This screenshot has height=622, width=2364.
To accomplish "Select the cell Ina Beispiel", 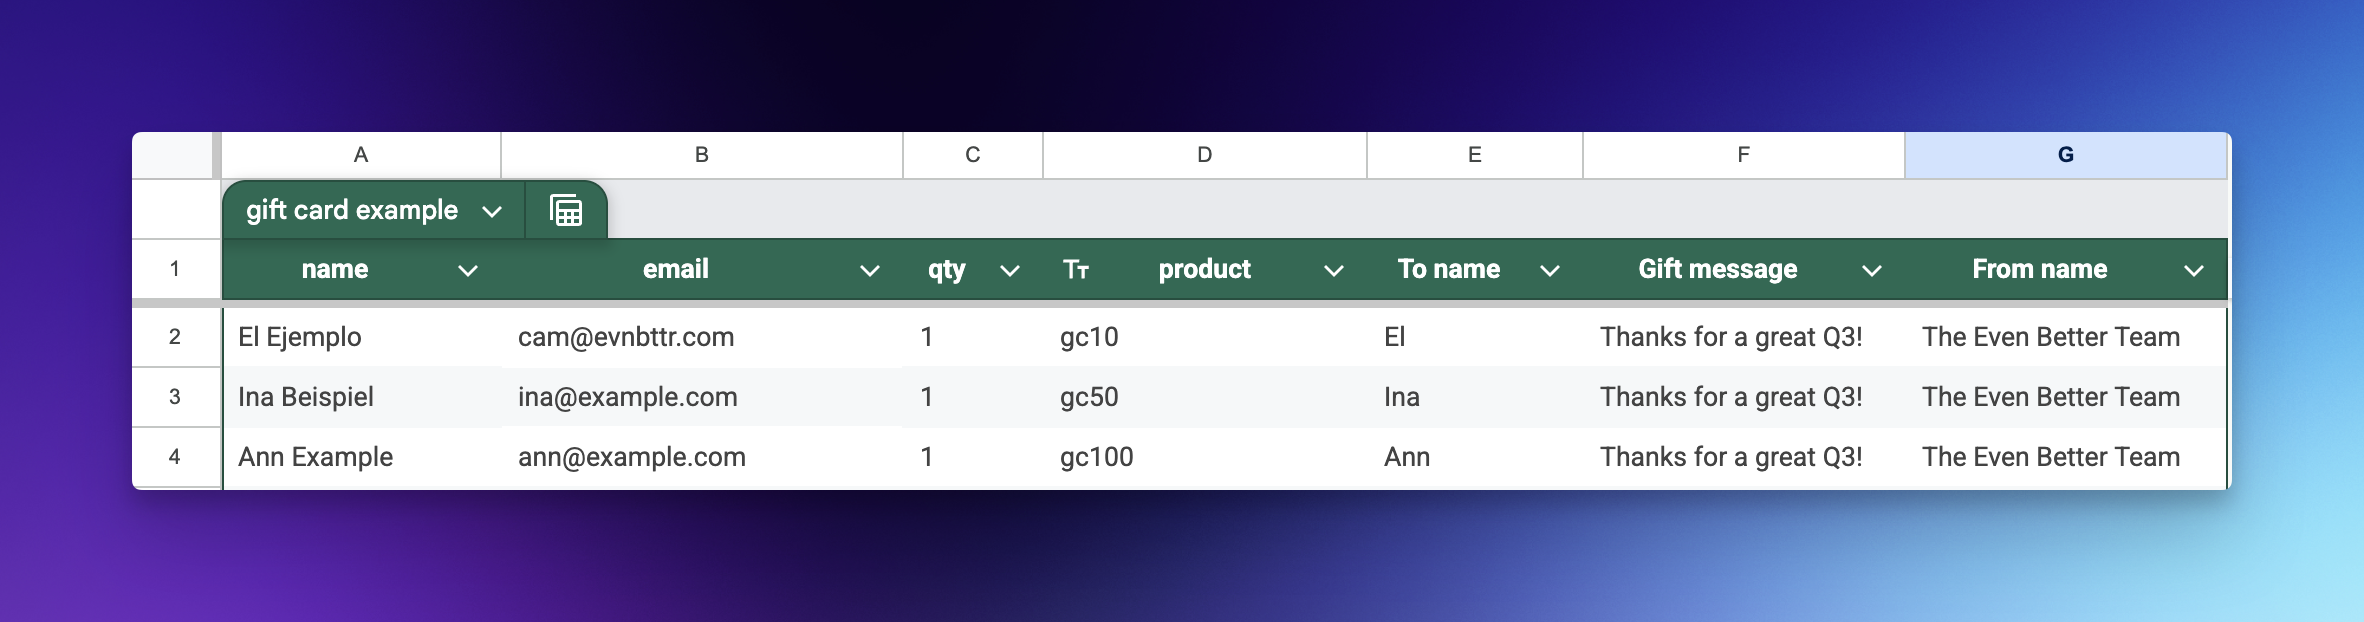I will 361,397.
